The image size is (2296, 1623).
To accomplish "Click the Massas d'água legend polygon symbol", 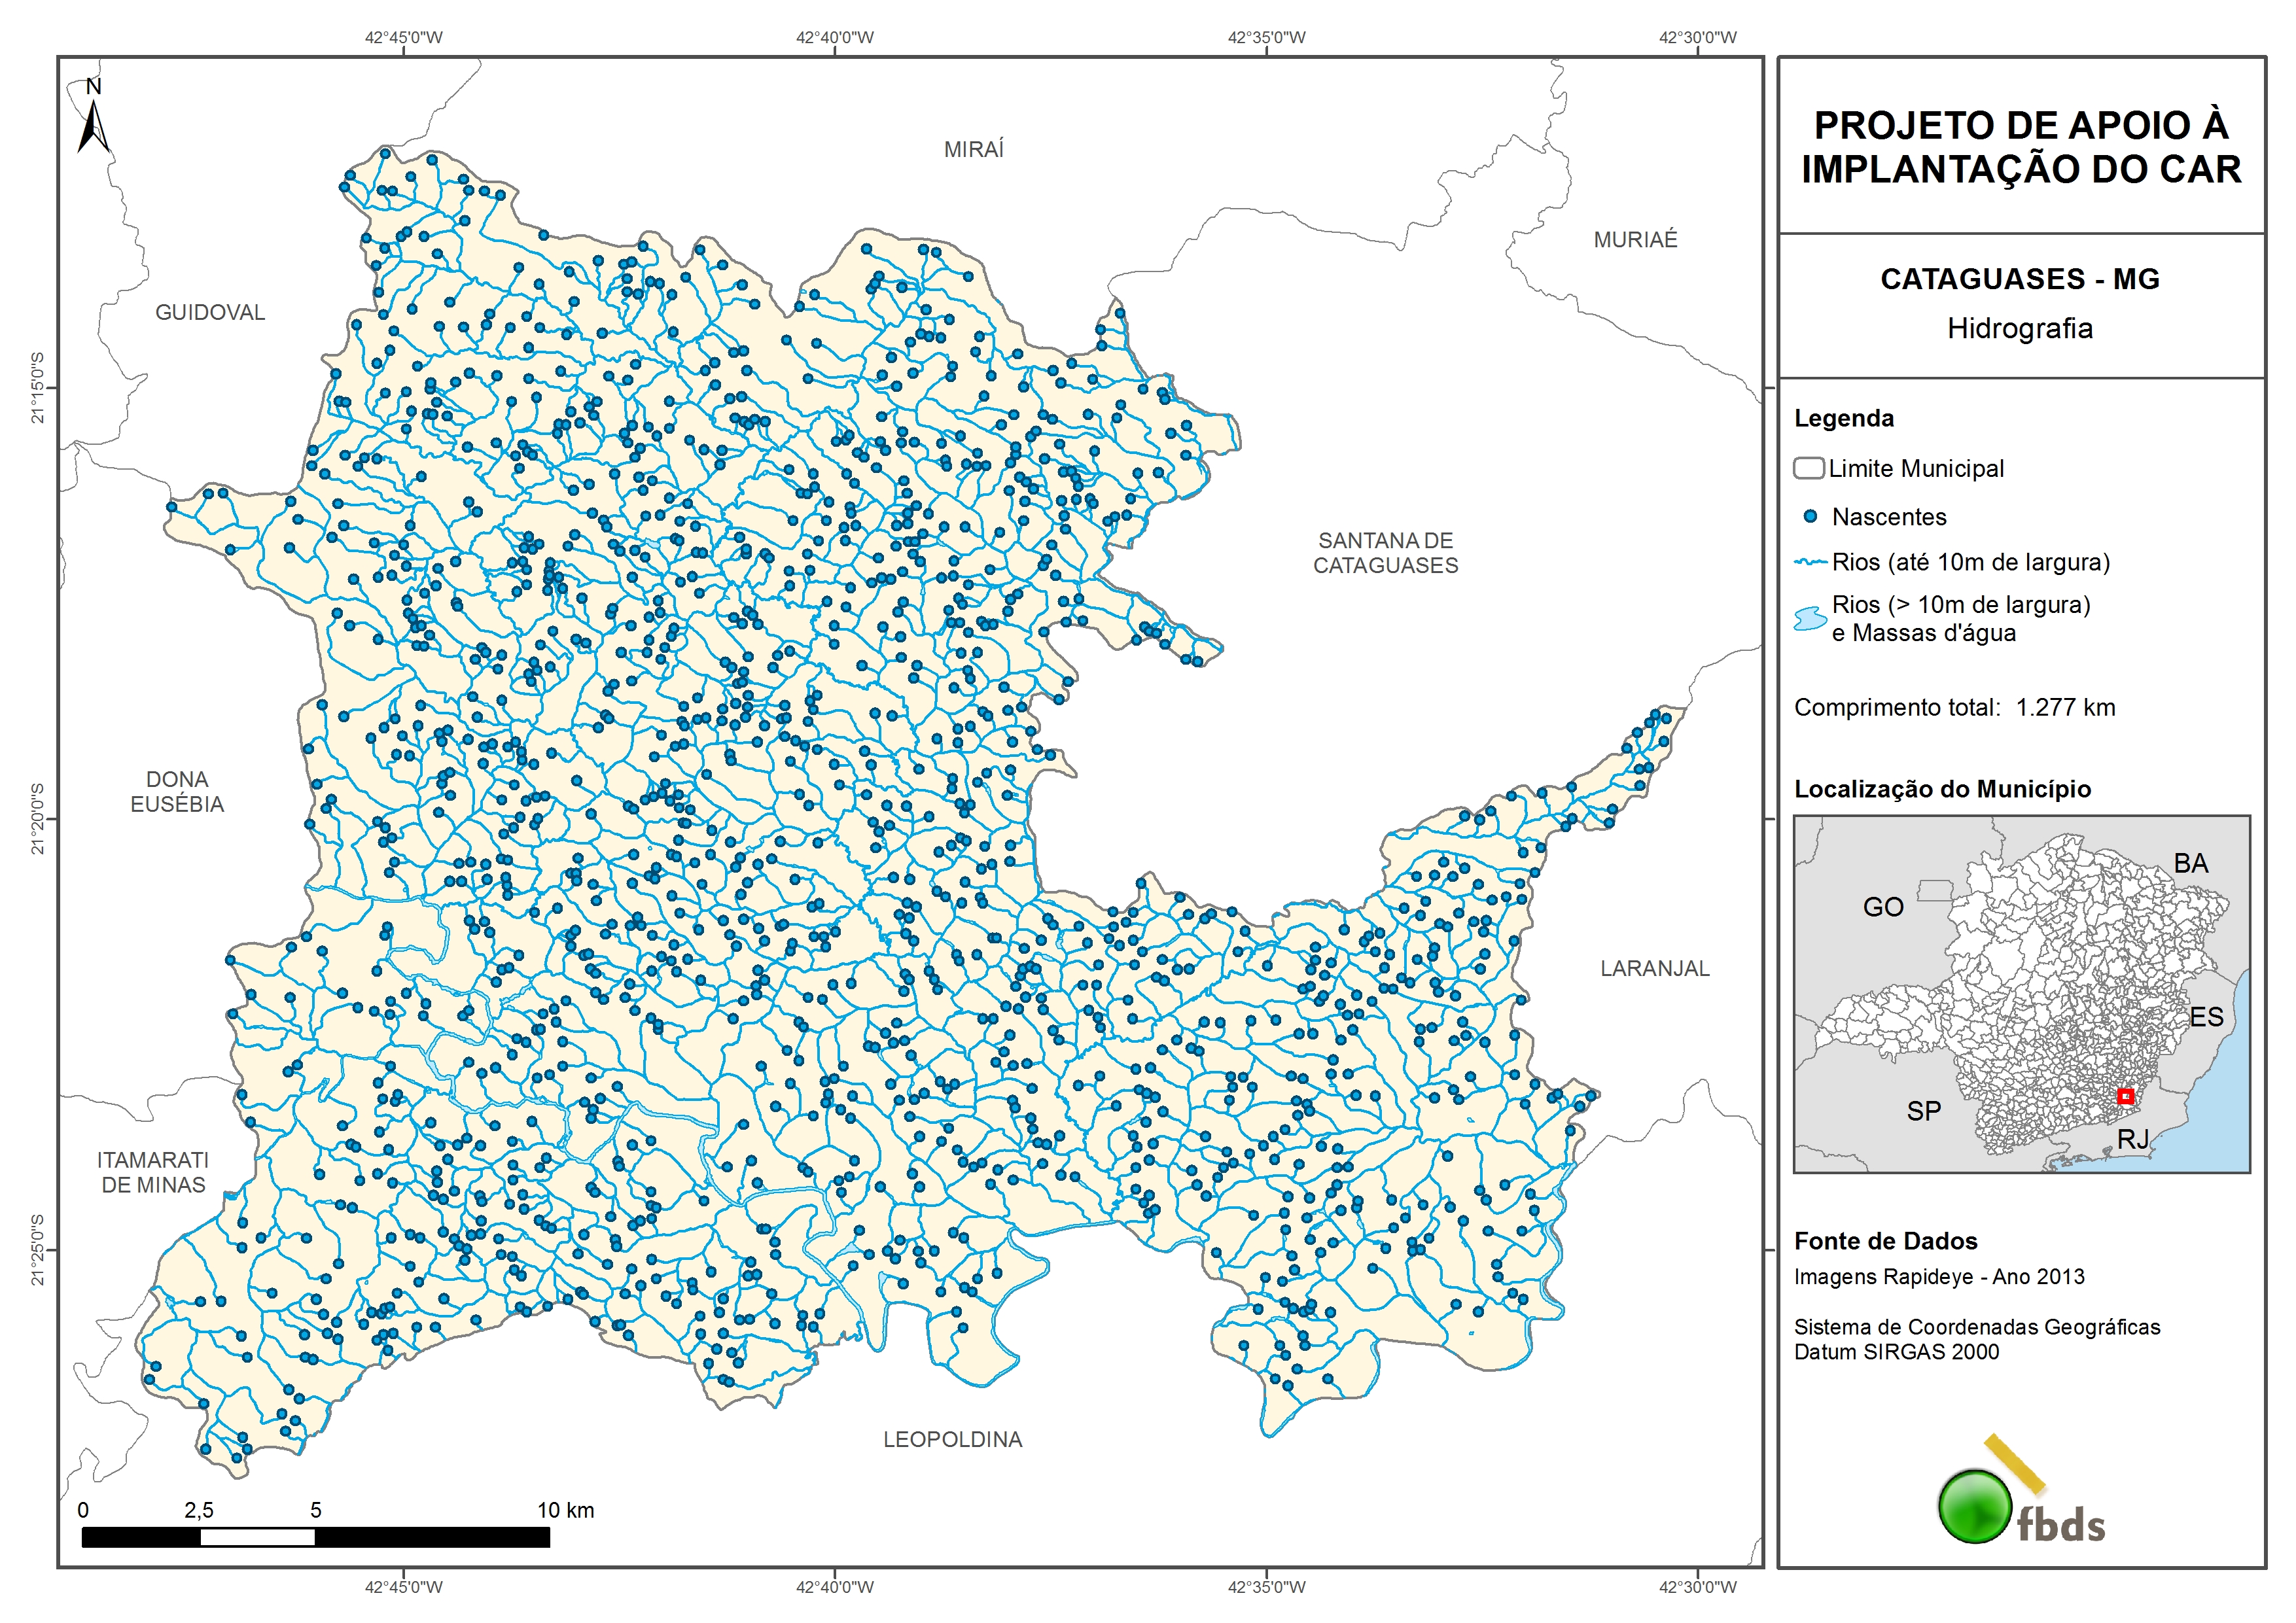I will pos(1810,619).
